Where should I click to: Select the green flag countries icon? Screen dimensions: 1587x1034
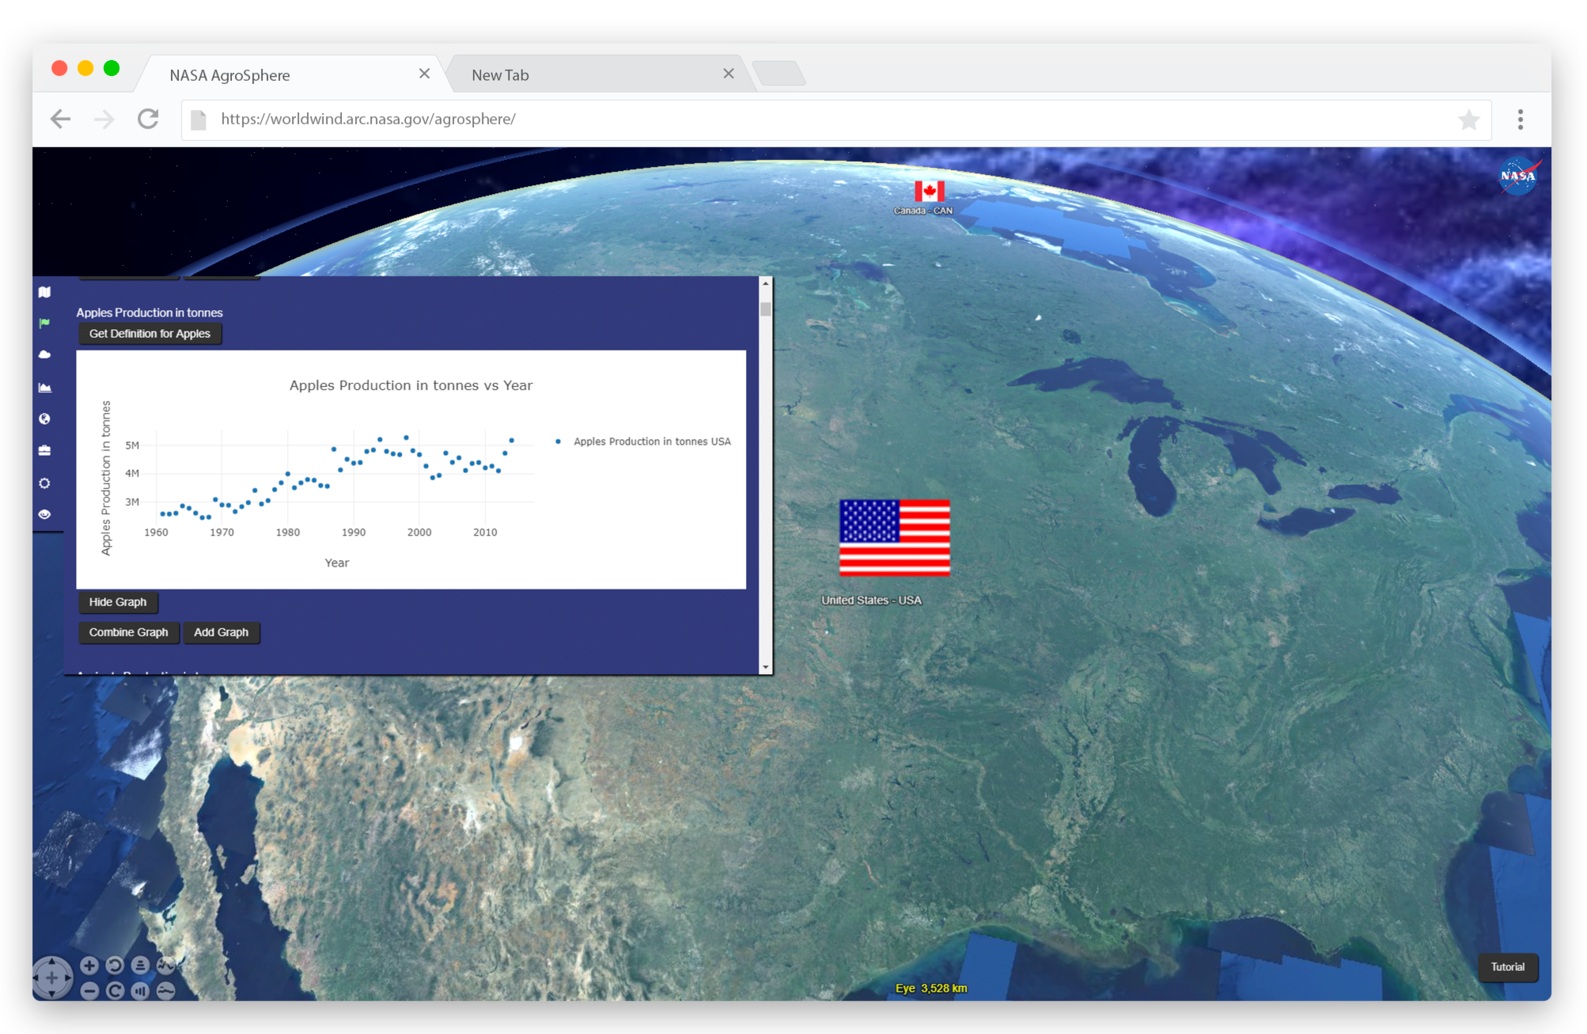pos(44,323)
